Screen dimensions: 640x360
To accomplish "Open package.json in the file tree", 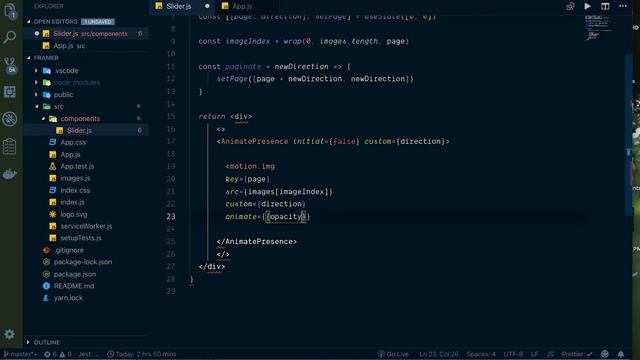I will pyautogui.click(x=75, y=274).
